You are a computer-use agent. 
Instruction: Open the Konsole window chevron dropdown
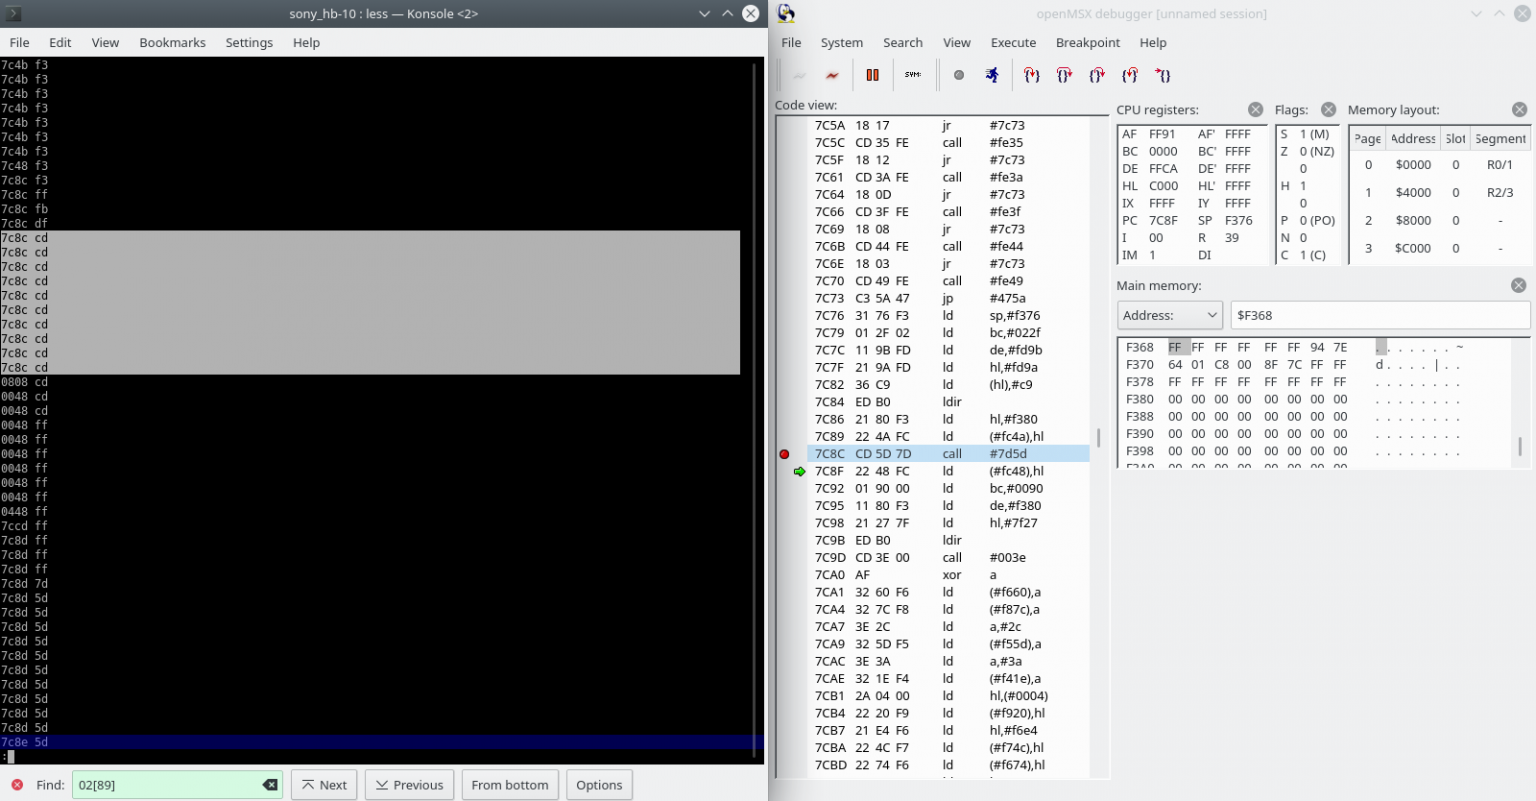pos(703,13)
